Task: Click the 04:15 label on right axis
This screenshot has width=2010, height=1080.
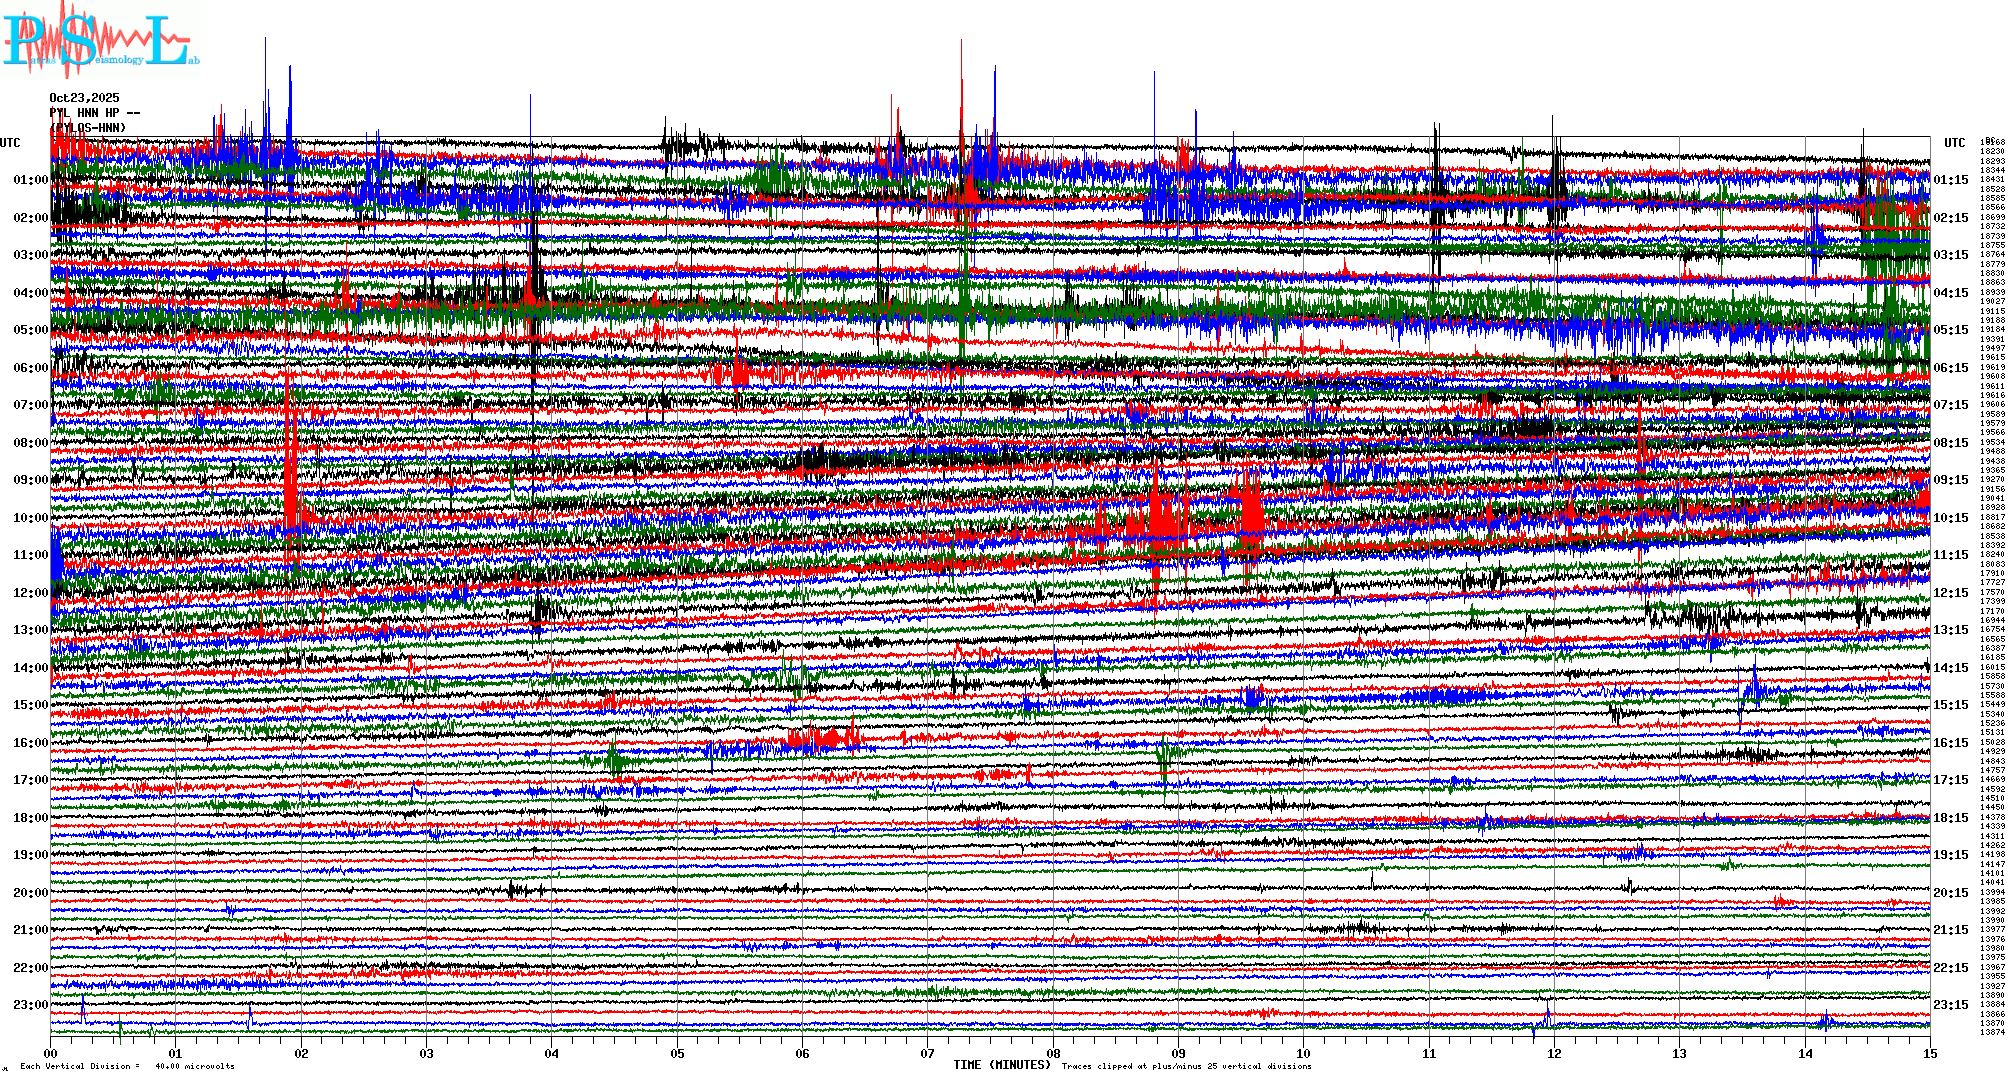Action: pos(1950,293)
